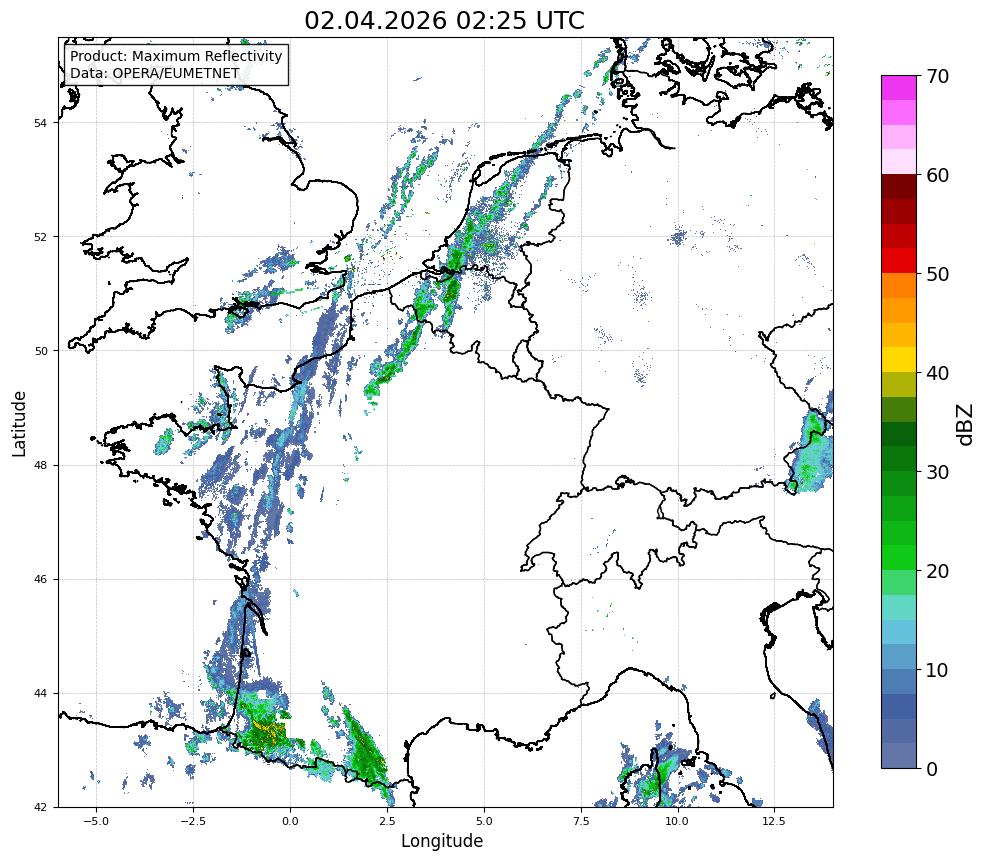This screenshot has height=860, width=985.
Task: Click the latitude tick label 42
Action: coord(40,807)
